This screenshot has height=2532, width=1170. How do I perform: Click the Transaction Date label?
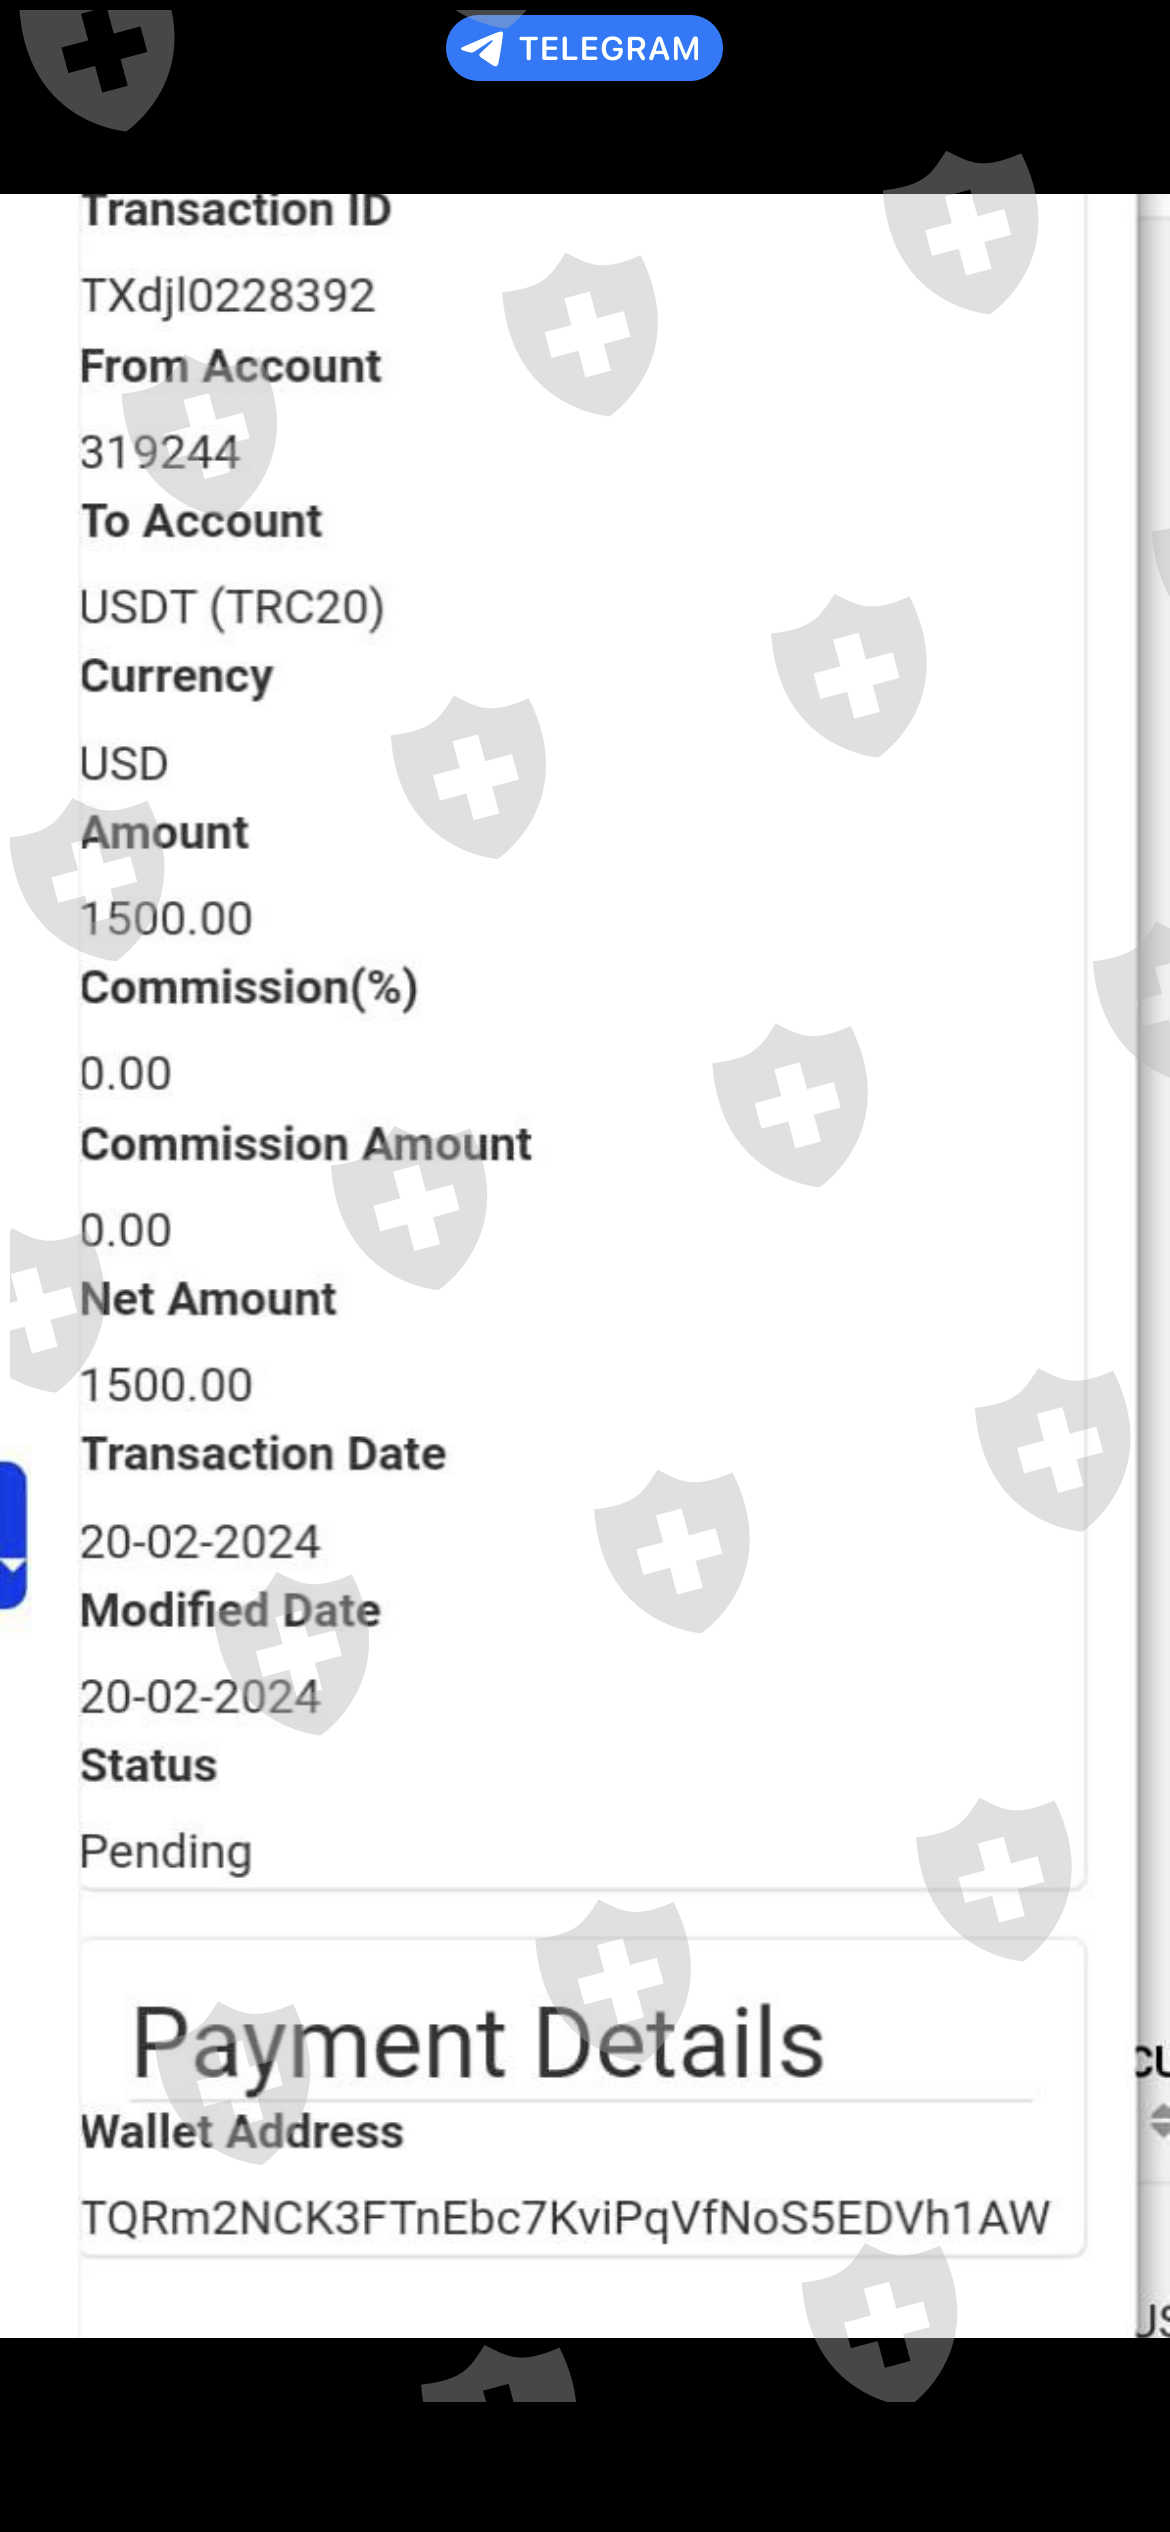click(263, 1454)
